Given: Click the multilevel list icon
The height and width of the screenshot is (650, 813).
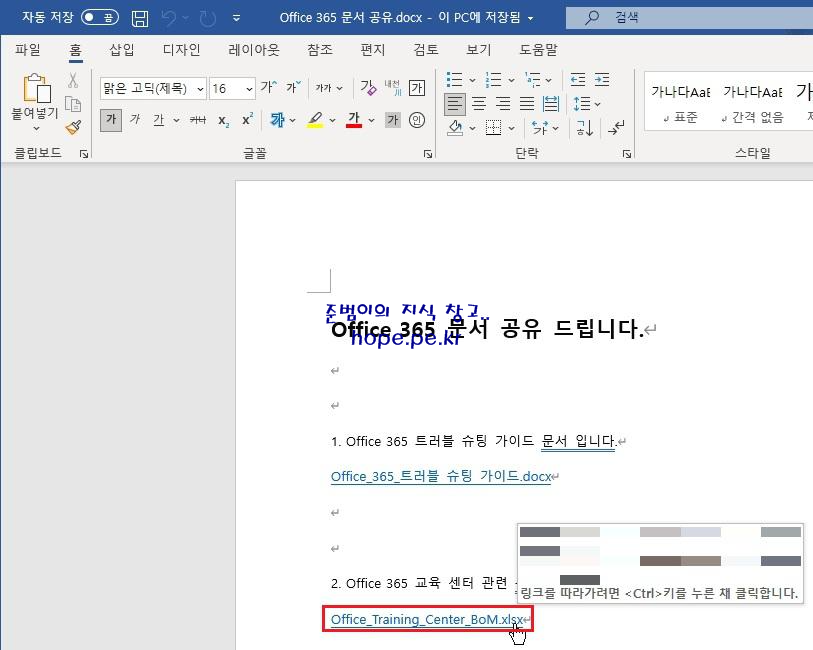Looking at the screenshot, I should click(532, 80).
